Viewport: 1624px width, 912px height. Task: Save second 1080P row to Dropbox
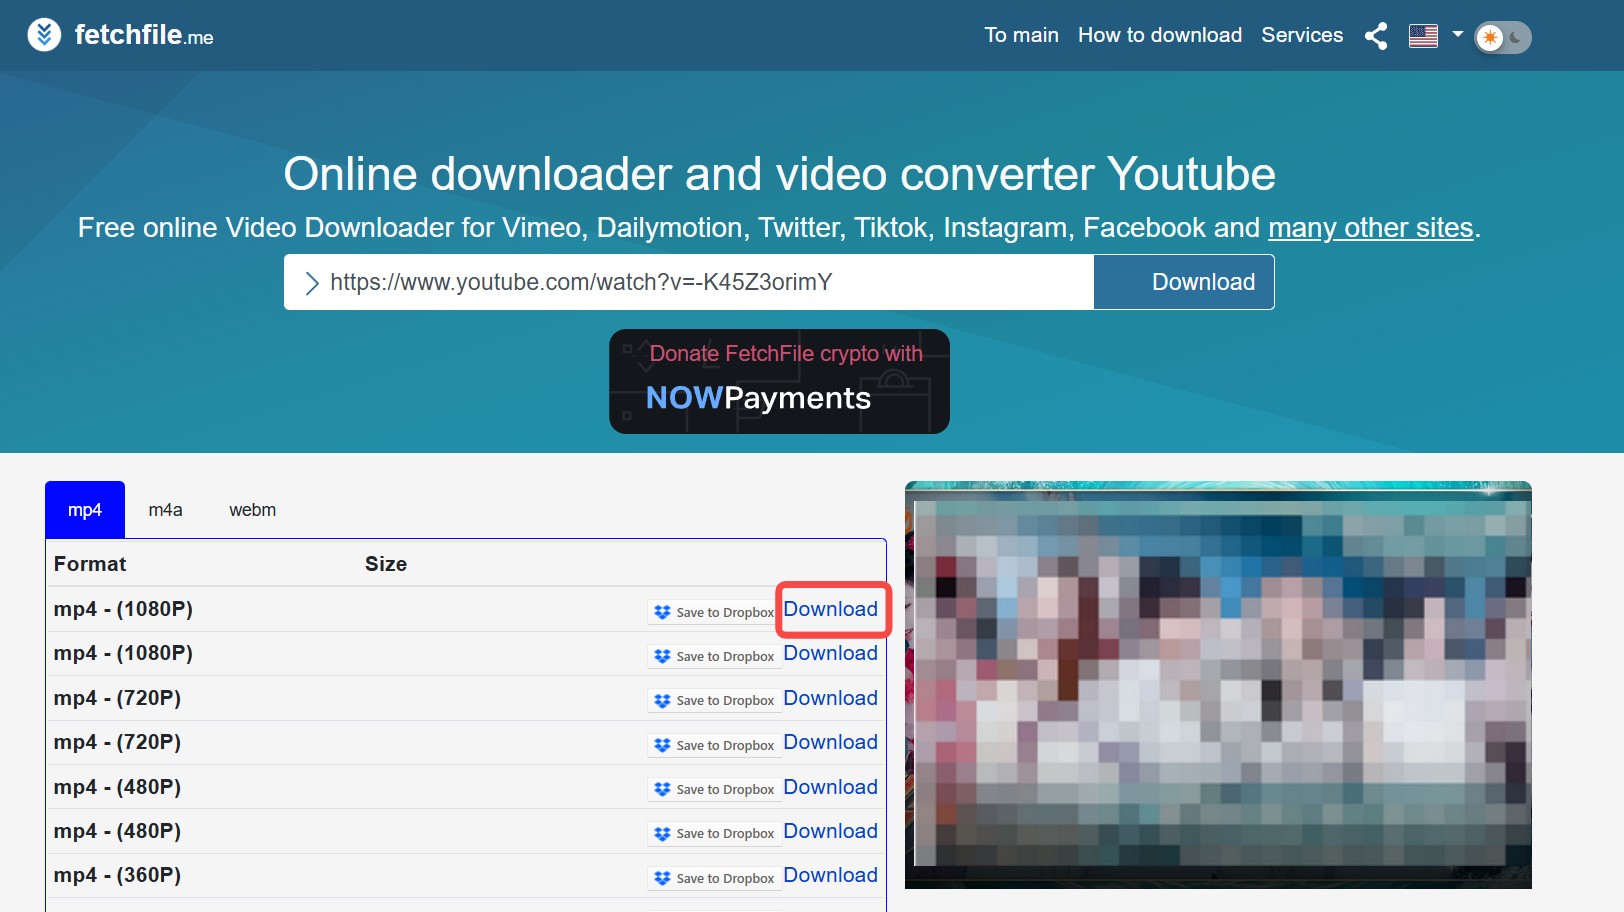[x=713, y=656]
